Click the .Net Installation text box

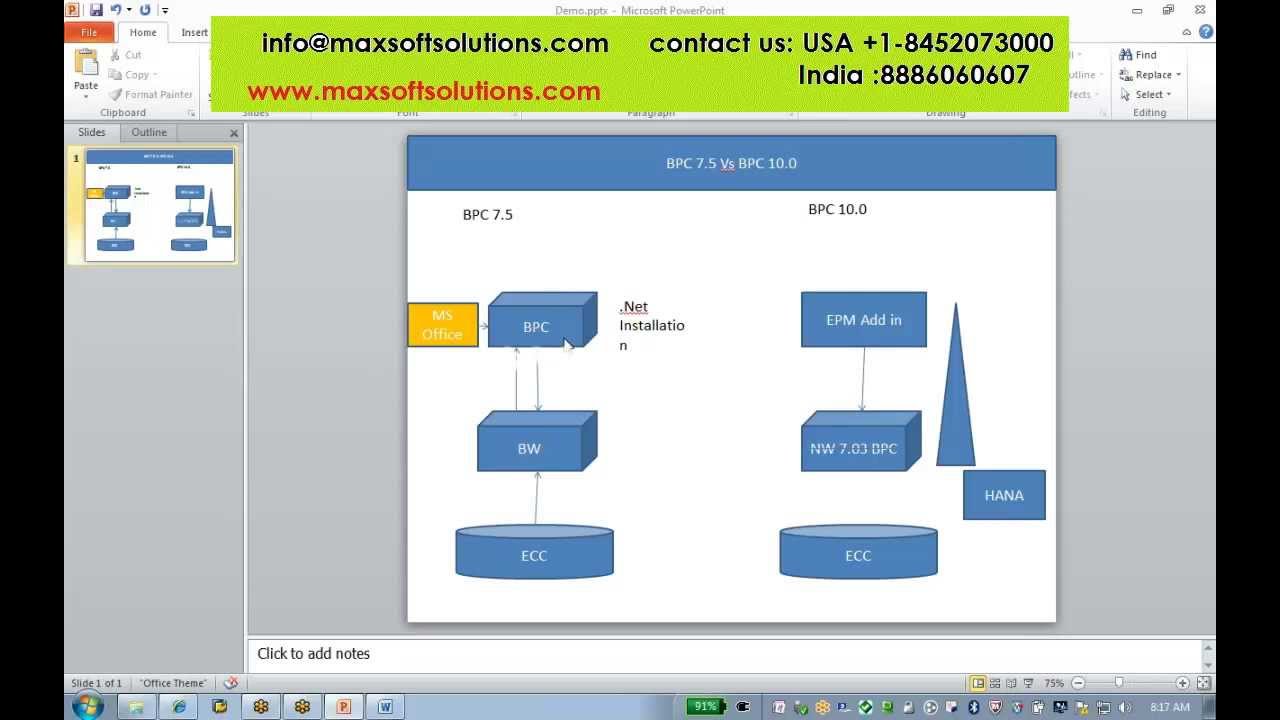[x=652, y=326]
